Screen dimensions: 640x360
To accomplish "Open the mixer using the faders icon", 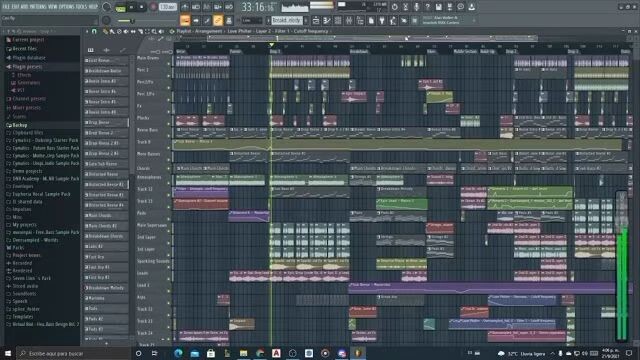I will point(349,20).
